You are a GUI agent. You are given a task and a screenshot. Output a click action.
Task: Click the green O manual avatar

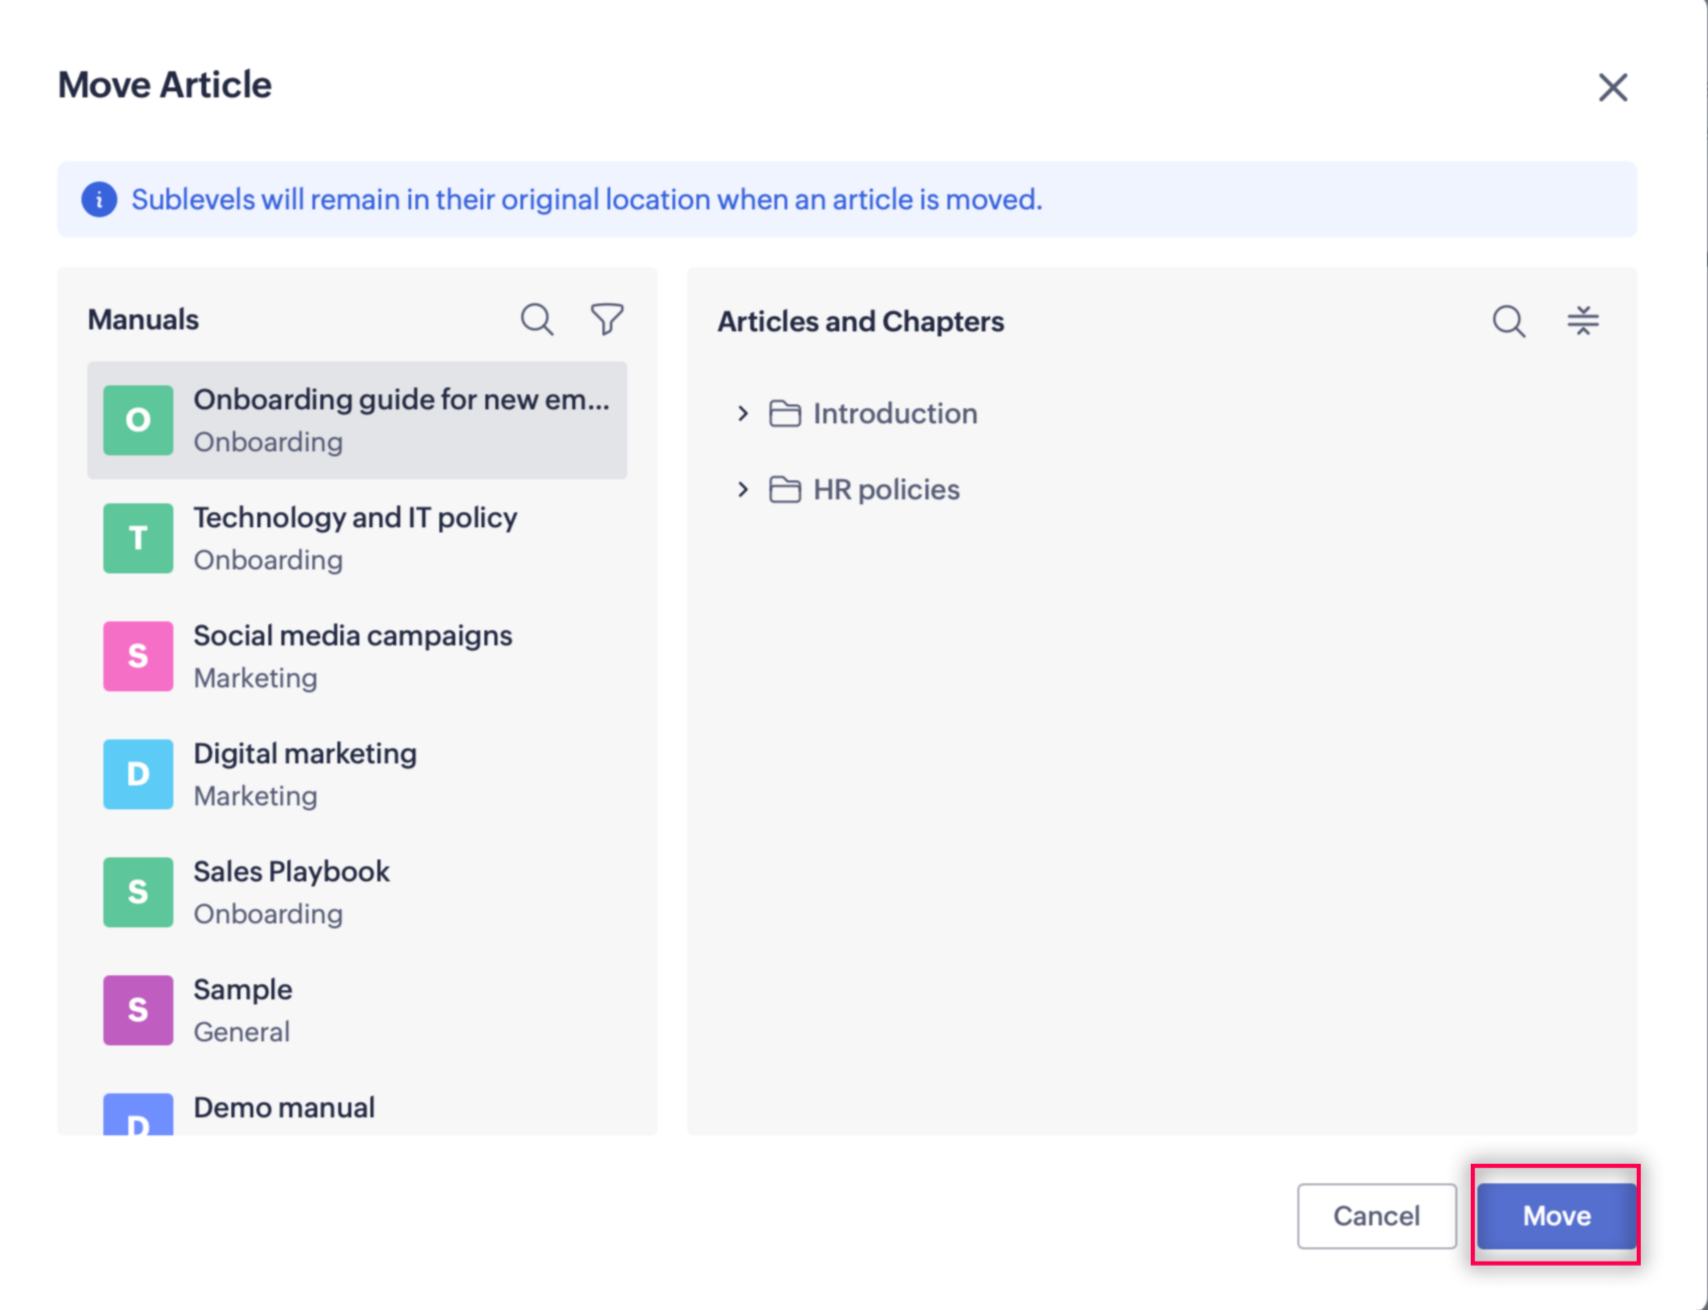point(138,420)
